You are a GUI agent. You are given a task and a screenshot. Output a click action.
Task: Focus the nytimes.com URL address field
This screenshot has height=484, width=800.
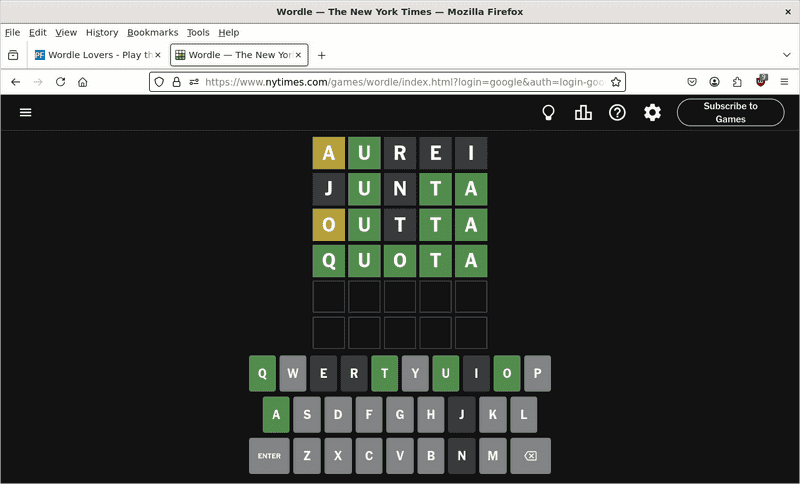(405, 82)
